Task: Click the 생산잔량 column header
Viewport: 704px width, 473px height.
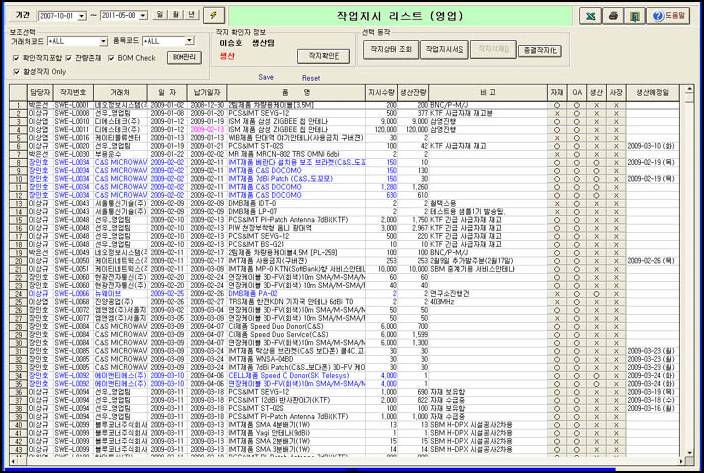Action: tap(414, 92)
